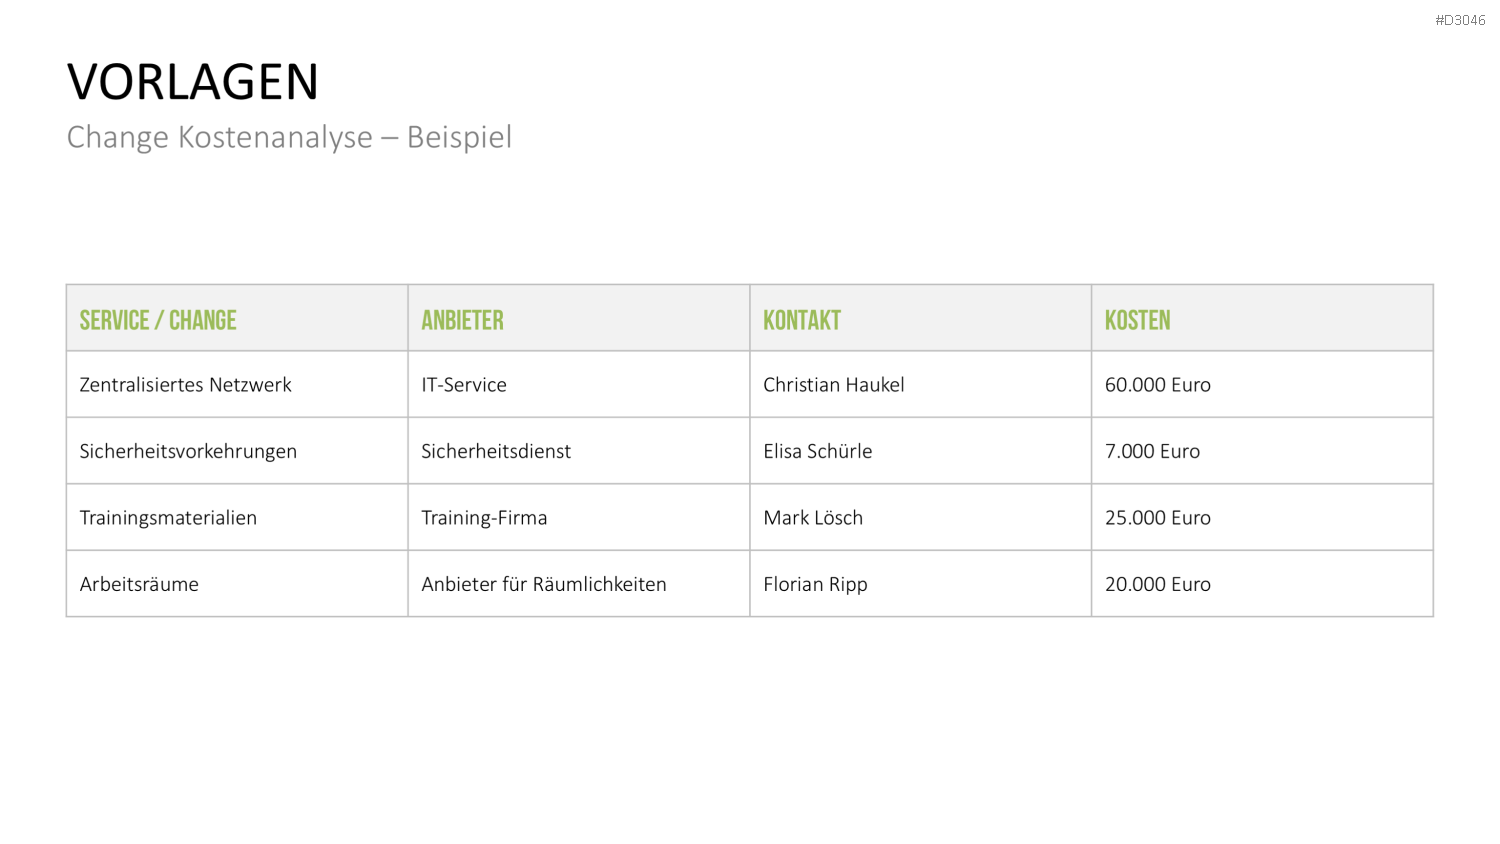Click the #D3046 slide code label
This screenshot has height=844, width=1500.
tap(1460, 20)
